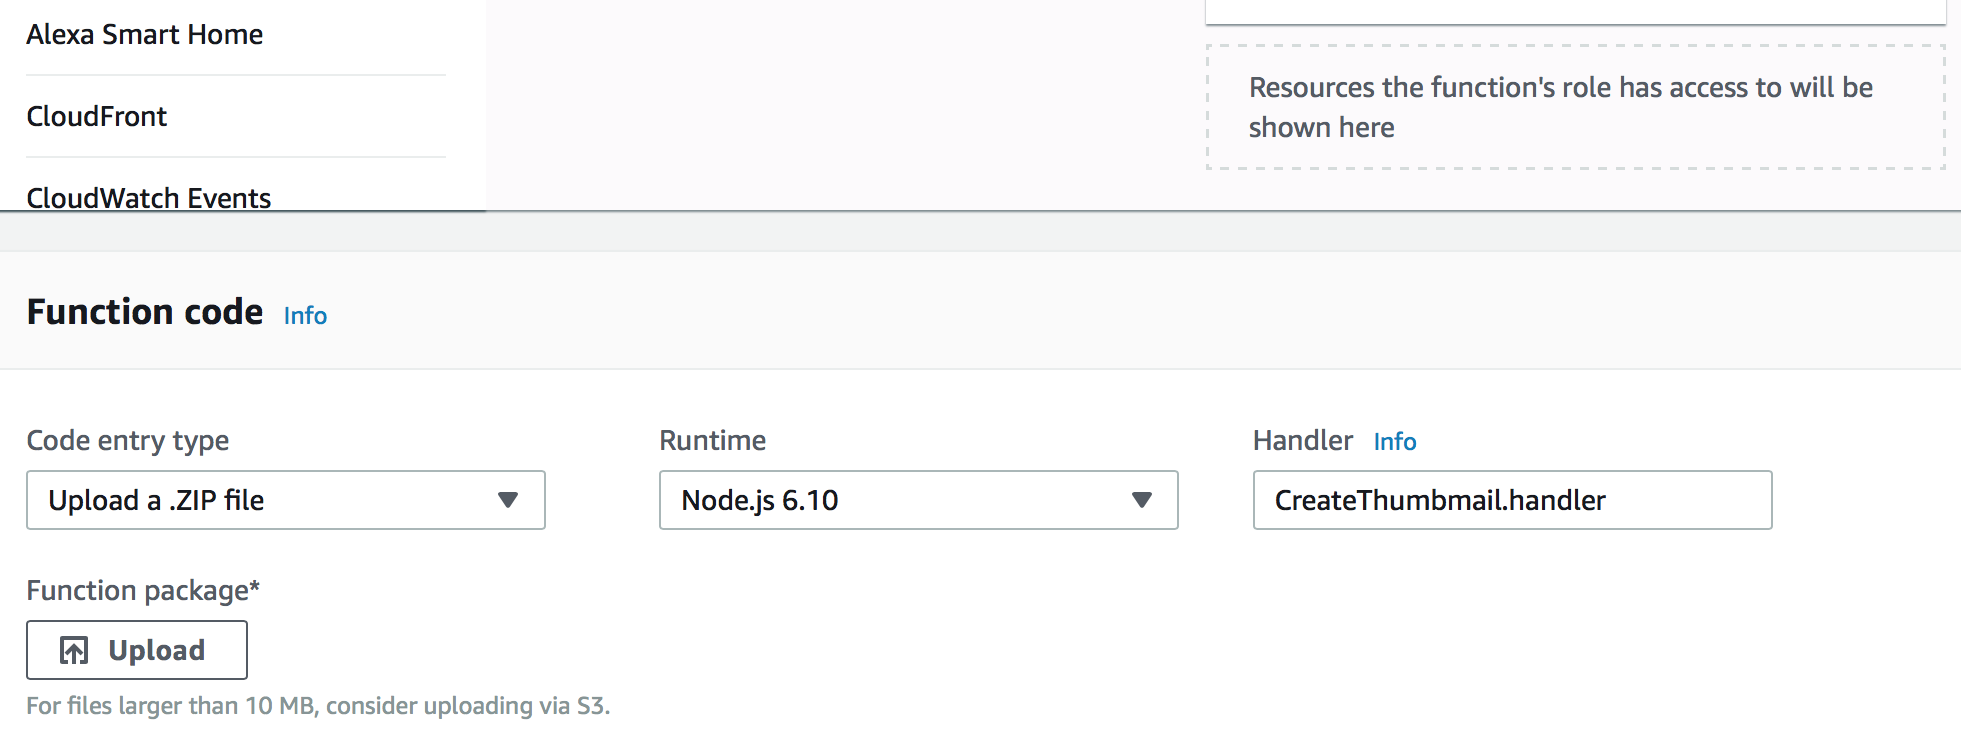The image size is (1961, 729).
Task: Click the Code entry type label
Action: pos(128,441)
